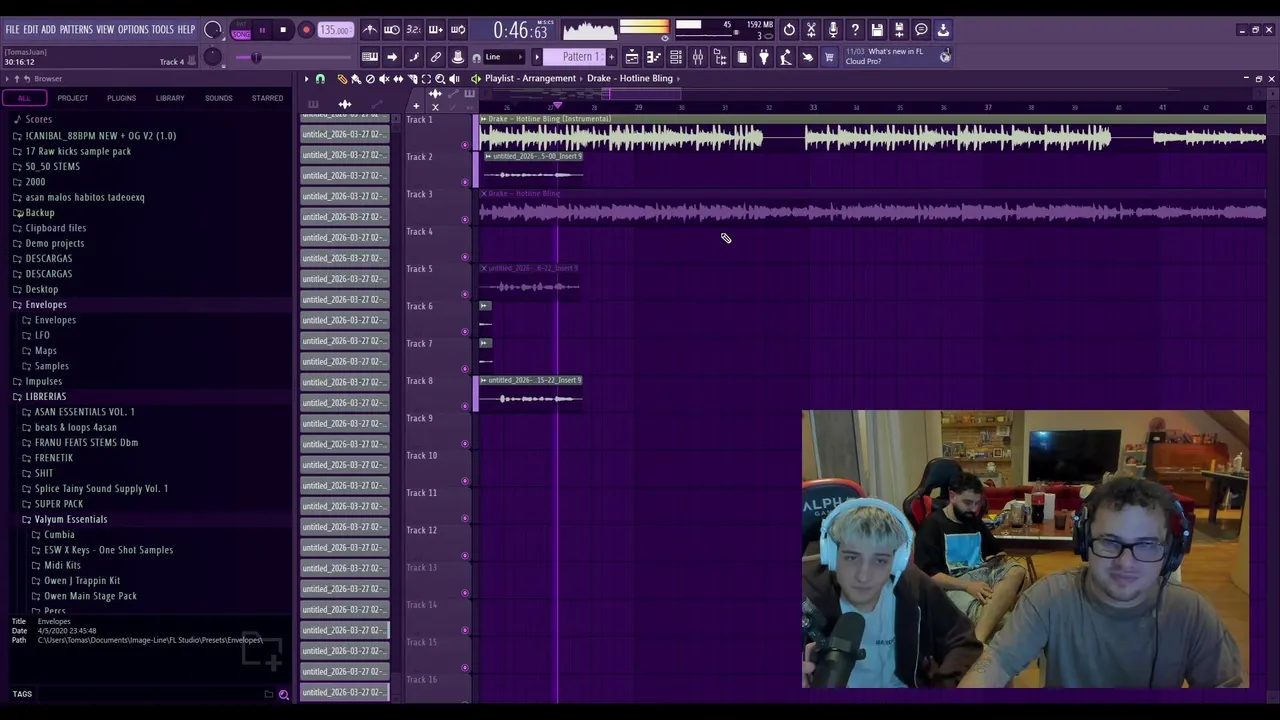Click the browser search magnifier icon
Image resolution: width=1280 pixels, height=720 pixels.
tap(284, 694)
